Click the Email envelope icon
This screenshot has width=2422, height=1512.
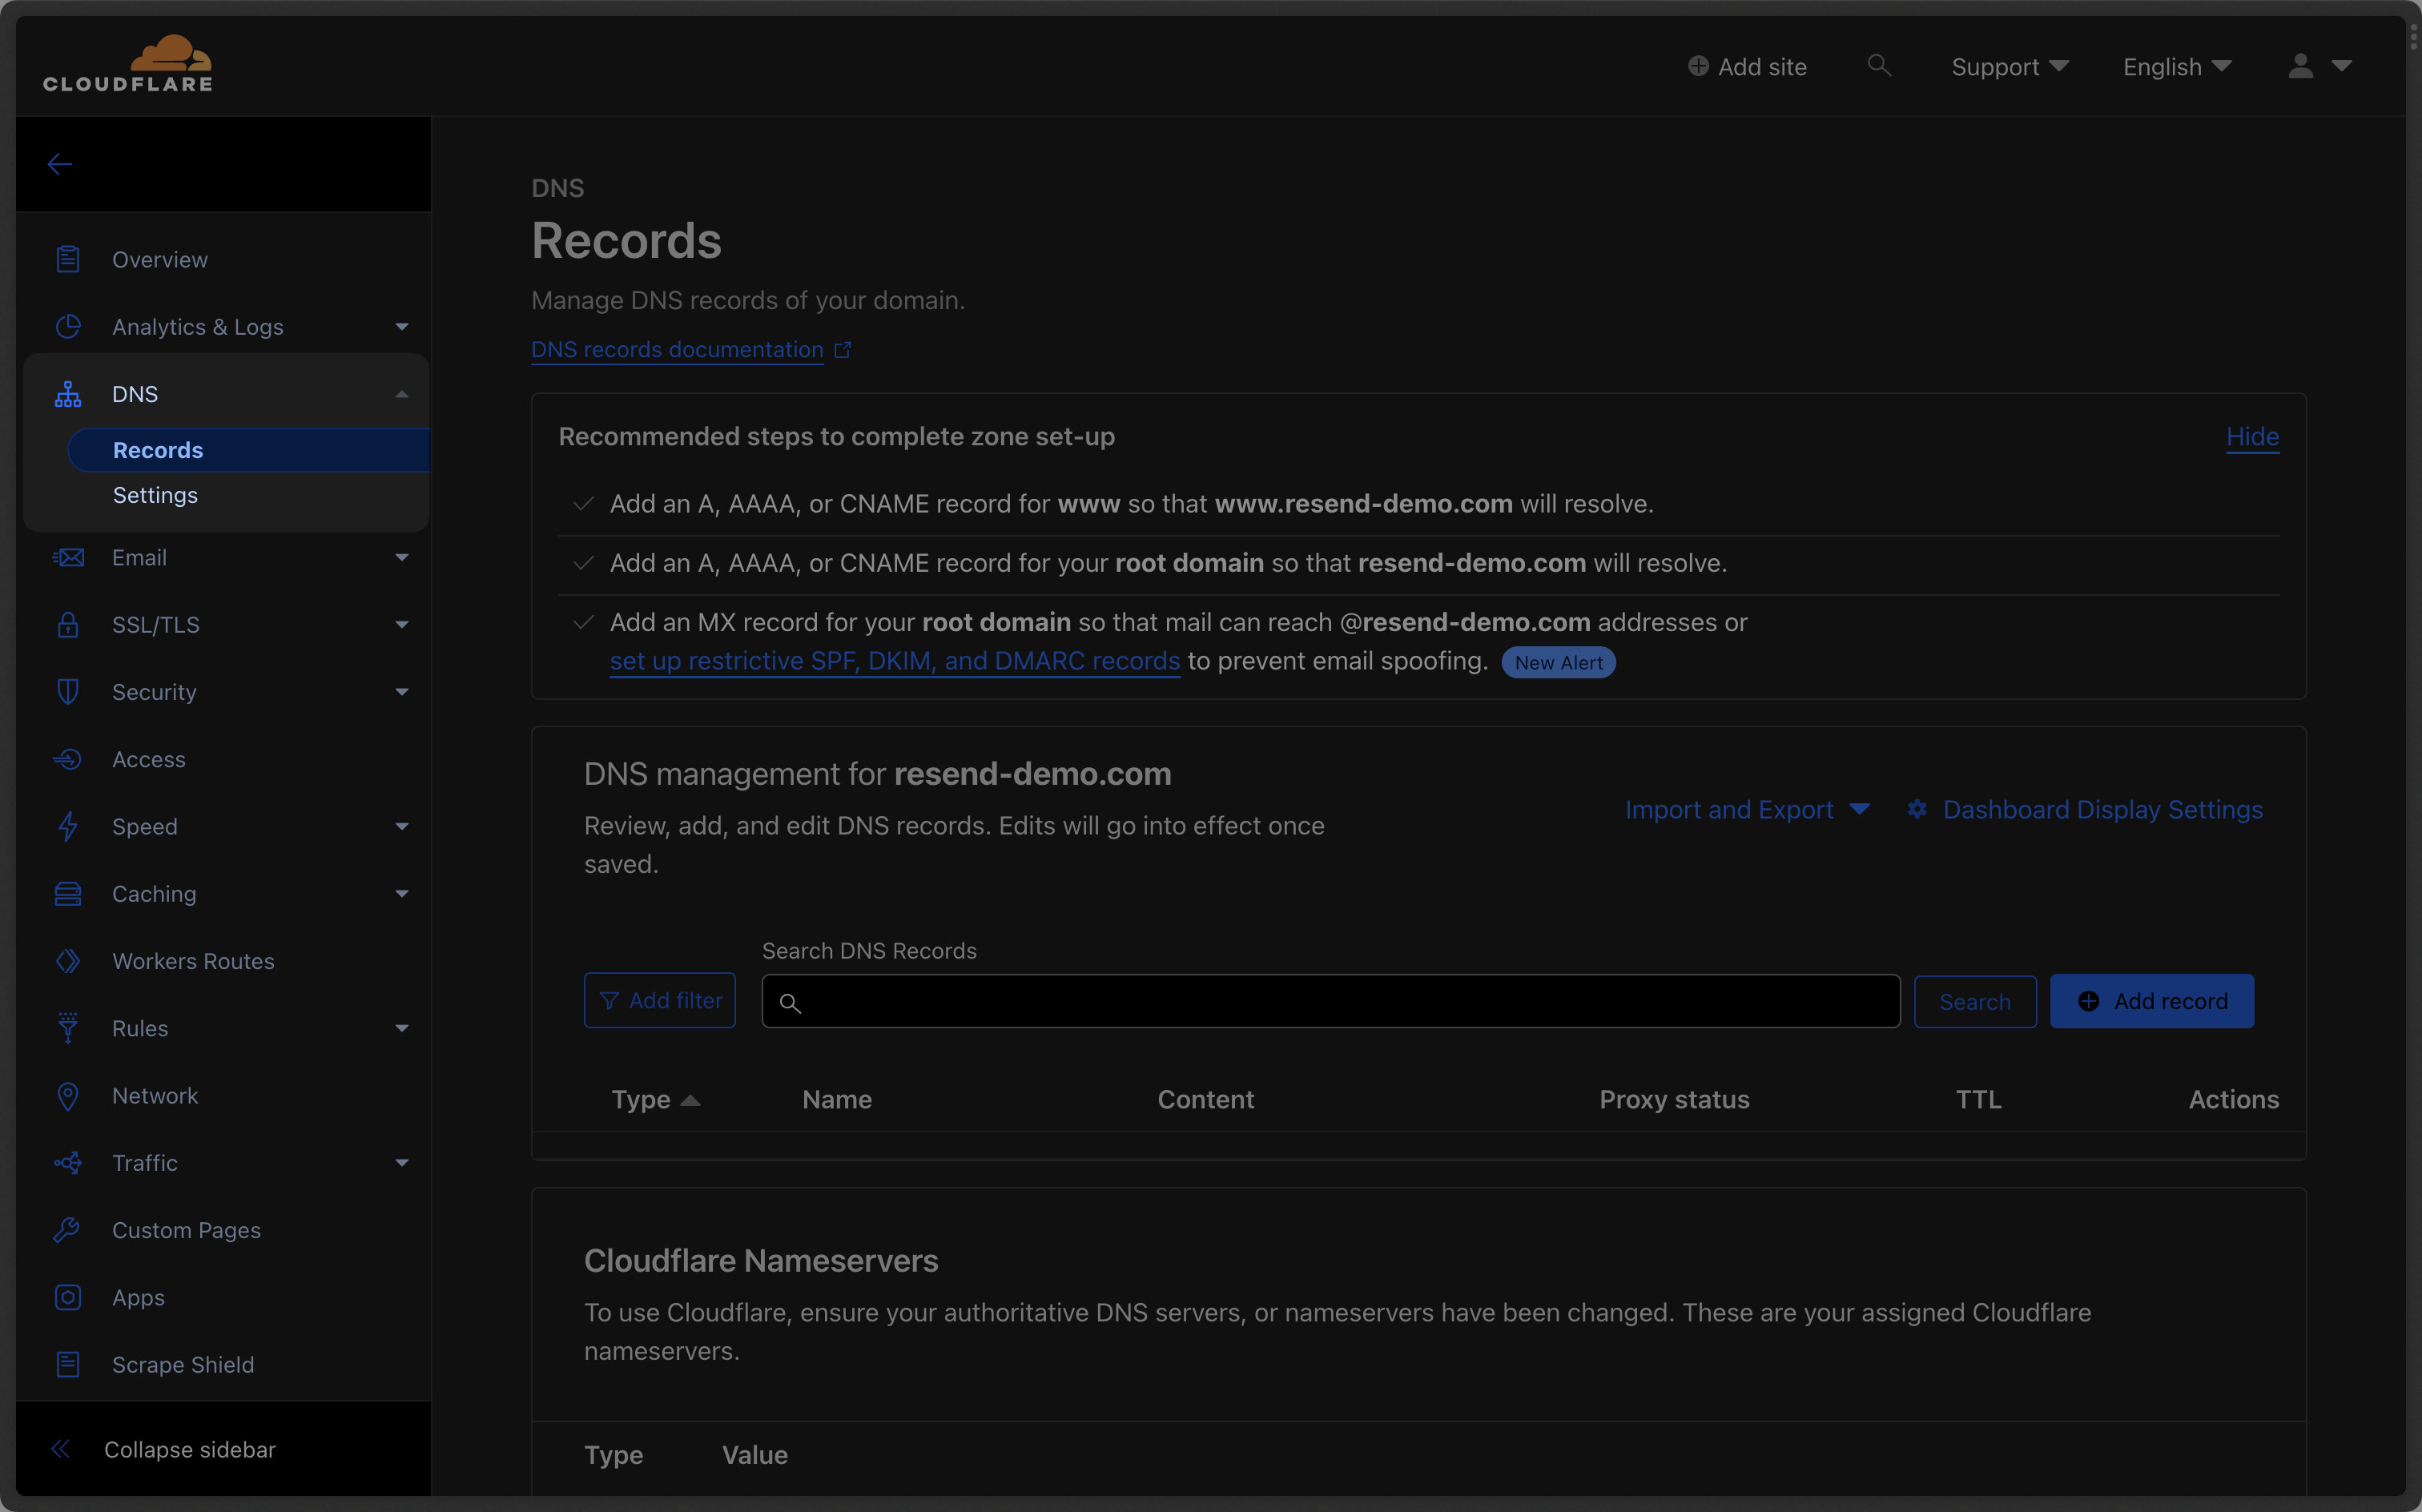68,557
